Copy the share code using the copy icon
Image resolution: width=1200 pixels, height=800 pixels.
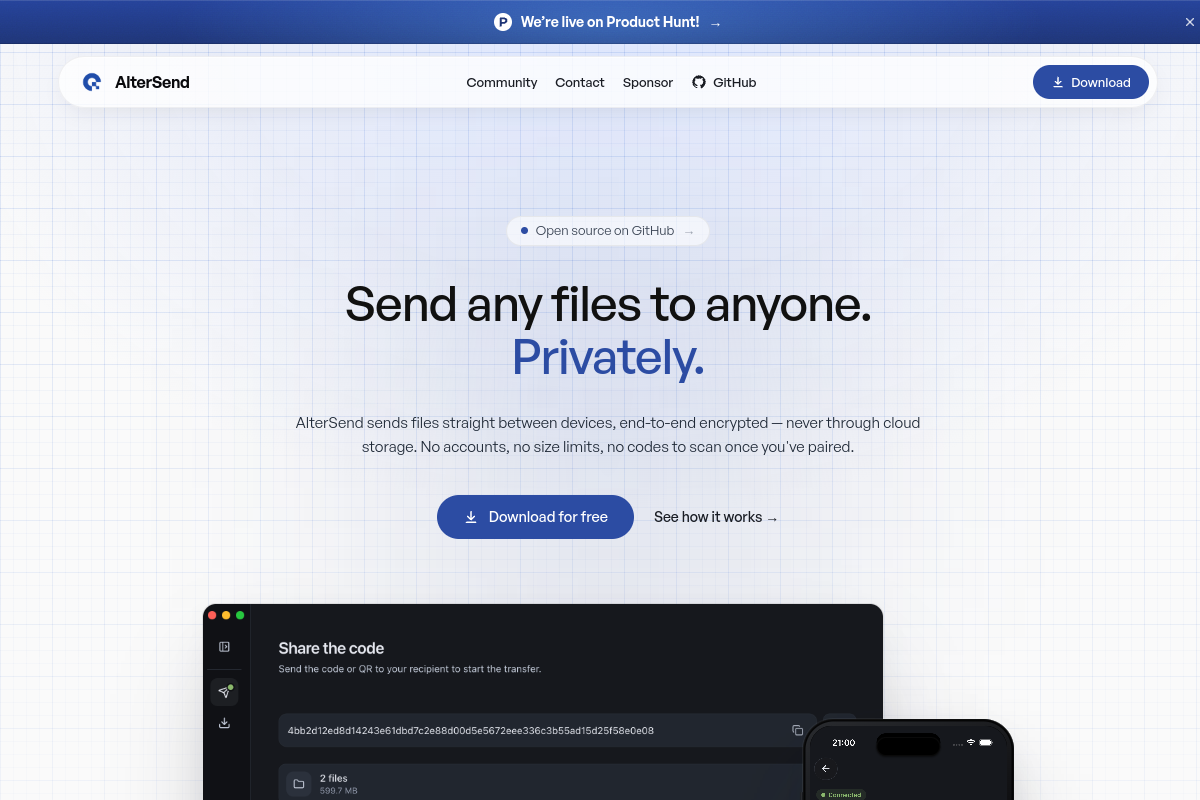[x=797, y=730]
